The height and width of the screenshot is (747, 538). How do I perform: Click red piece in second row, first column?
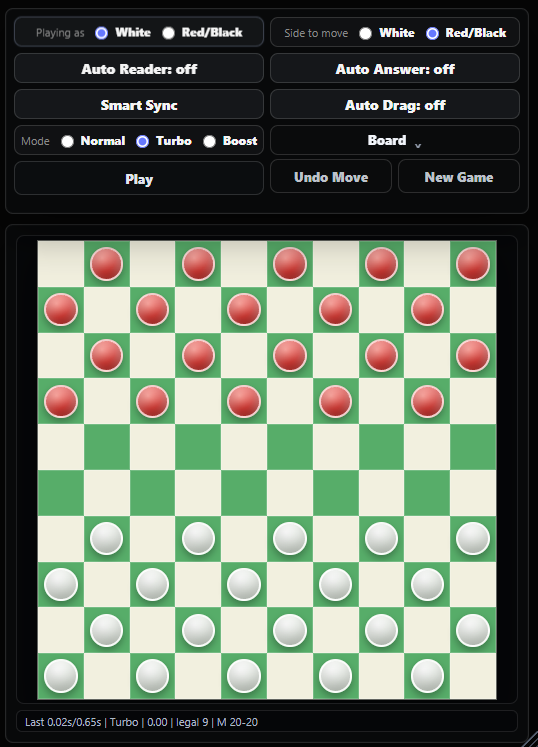pos(61,310)
